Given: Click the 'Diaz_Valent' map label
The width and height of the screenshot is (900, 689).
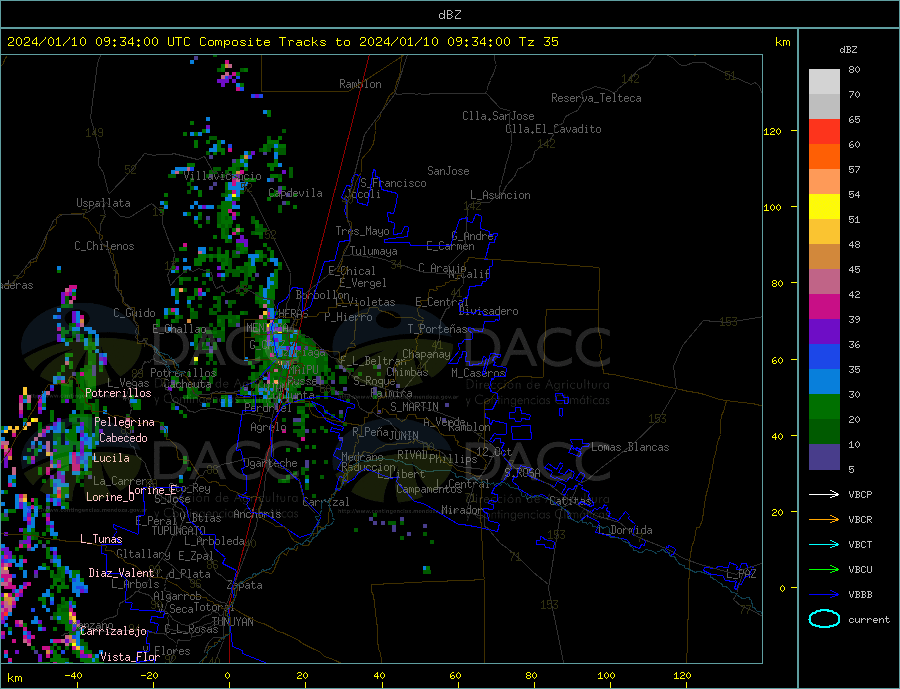Looking at the screenshot, I should (121, 573).
